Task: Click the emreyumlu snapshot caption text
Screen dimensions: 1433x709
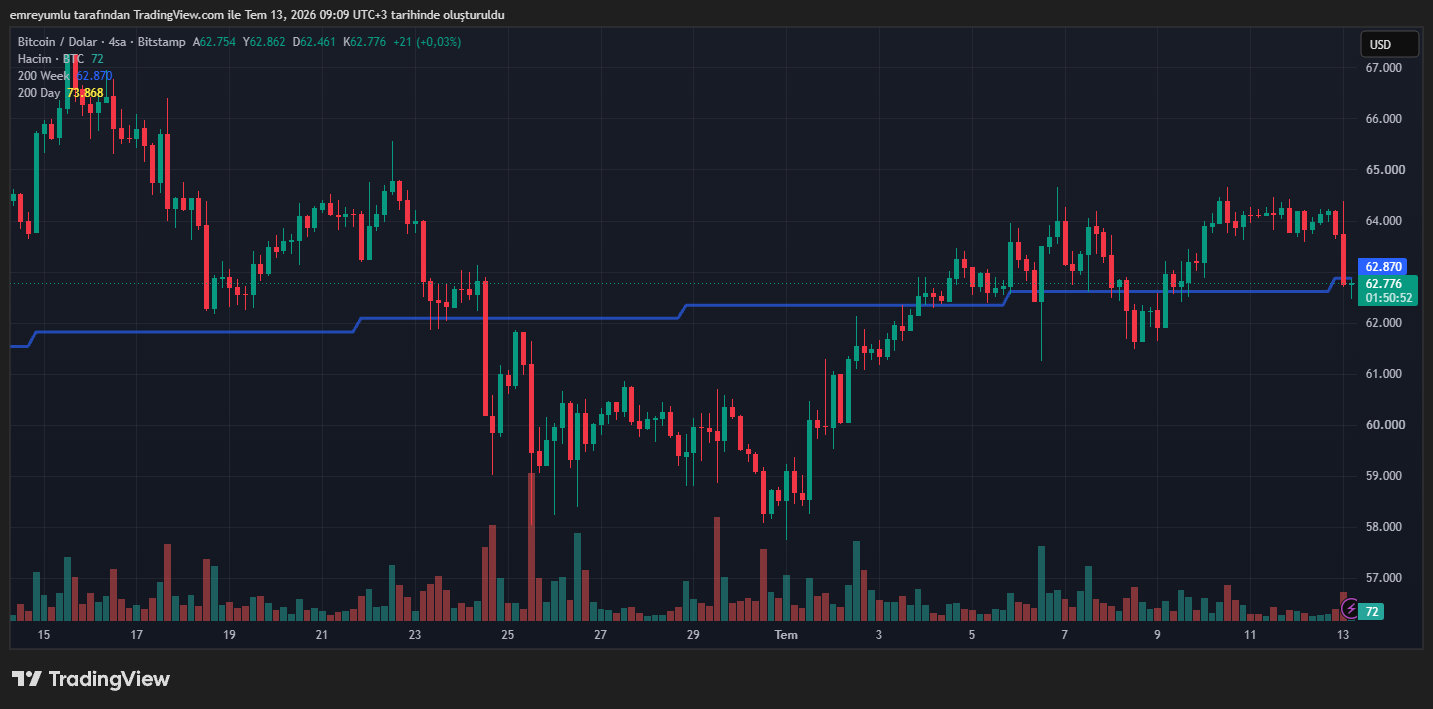Action: point(257,15)
